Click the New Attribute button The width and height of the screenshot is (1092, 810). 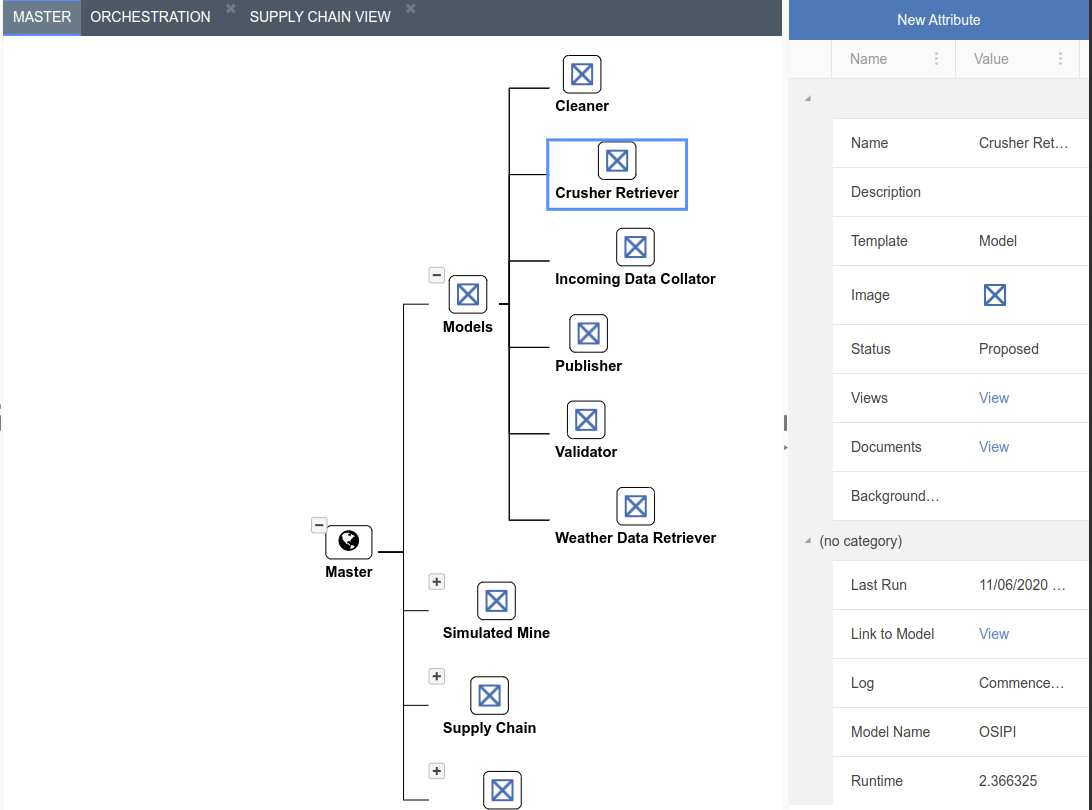pos(938,20)
